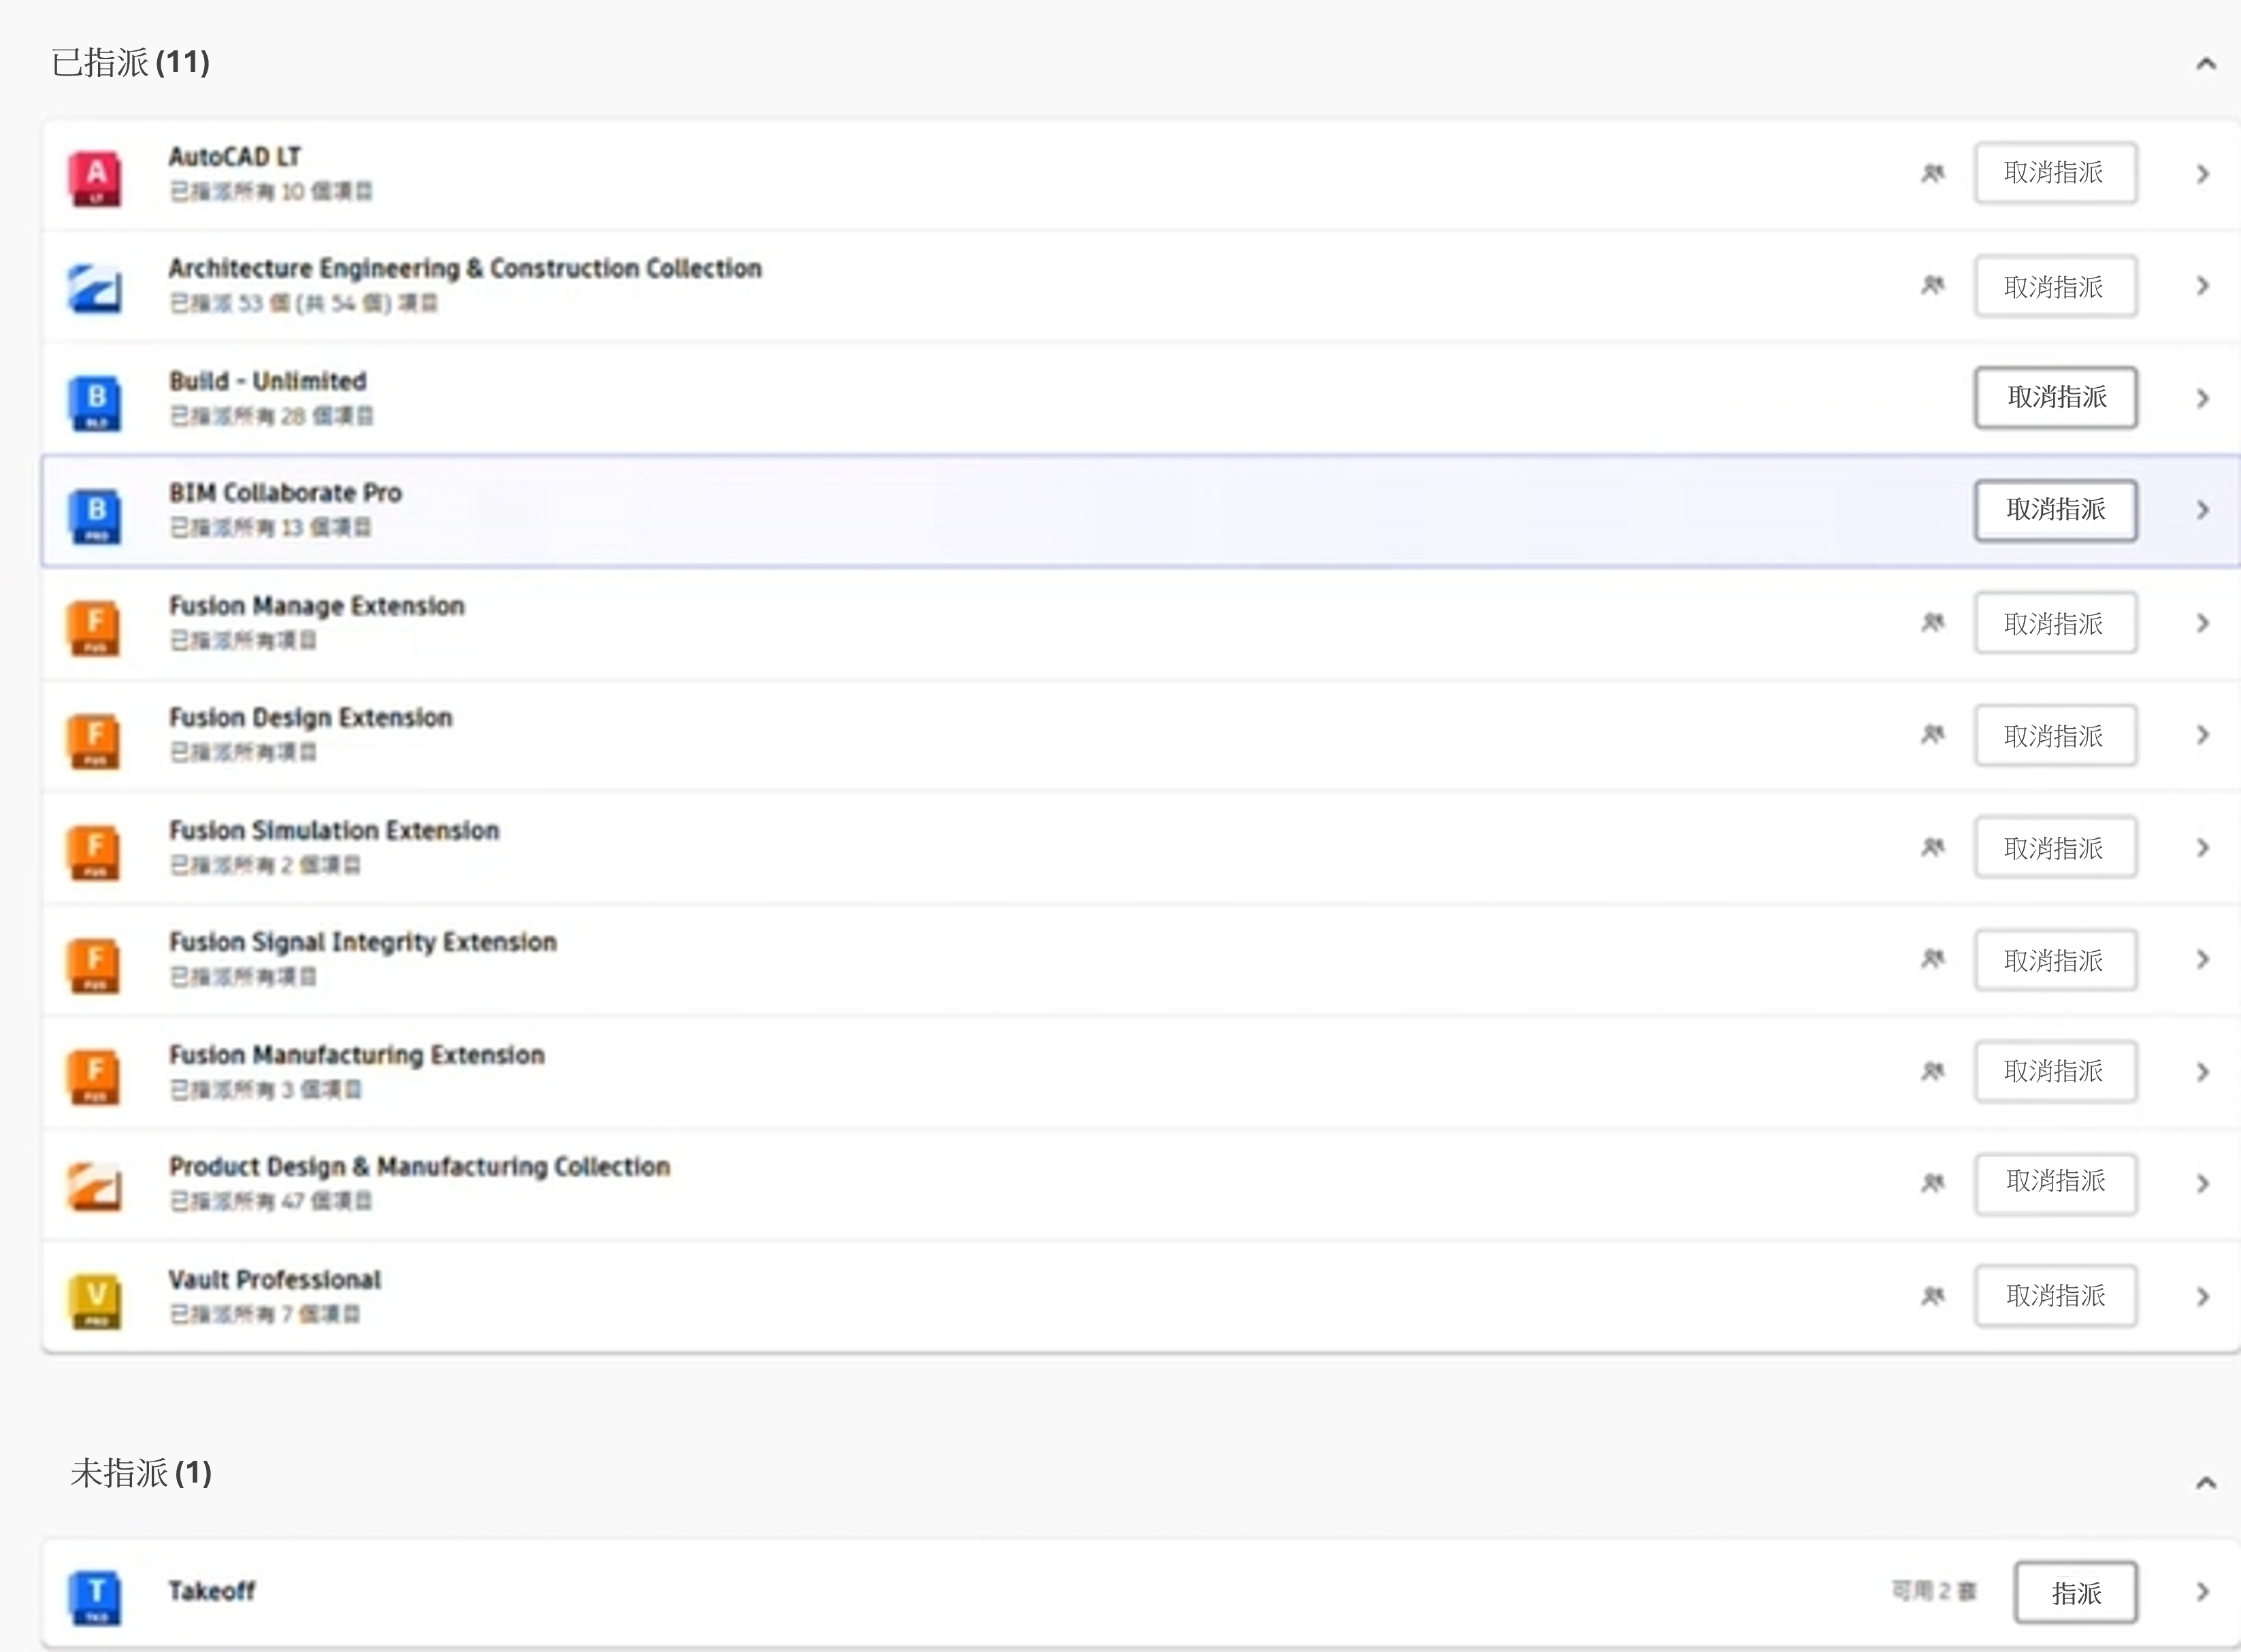Expand the Fusion Simulation Extension row chevron
This screenshot has height=1652, width=2241.
tap(2203, 848)
